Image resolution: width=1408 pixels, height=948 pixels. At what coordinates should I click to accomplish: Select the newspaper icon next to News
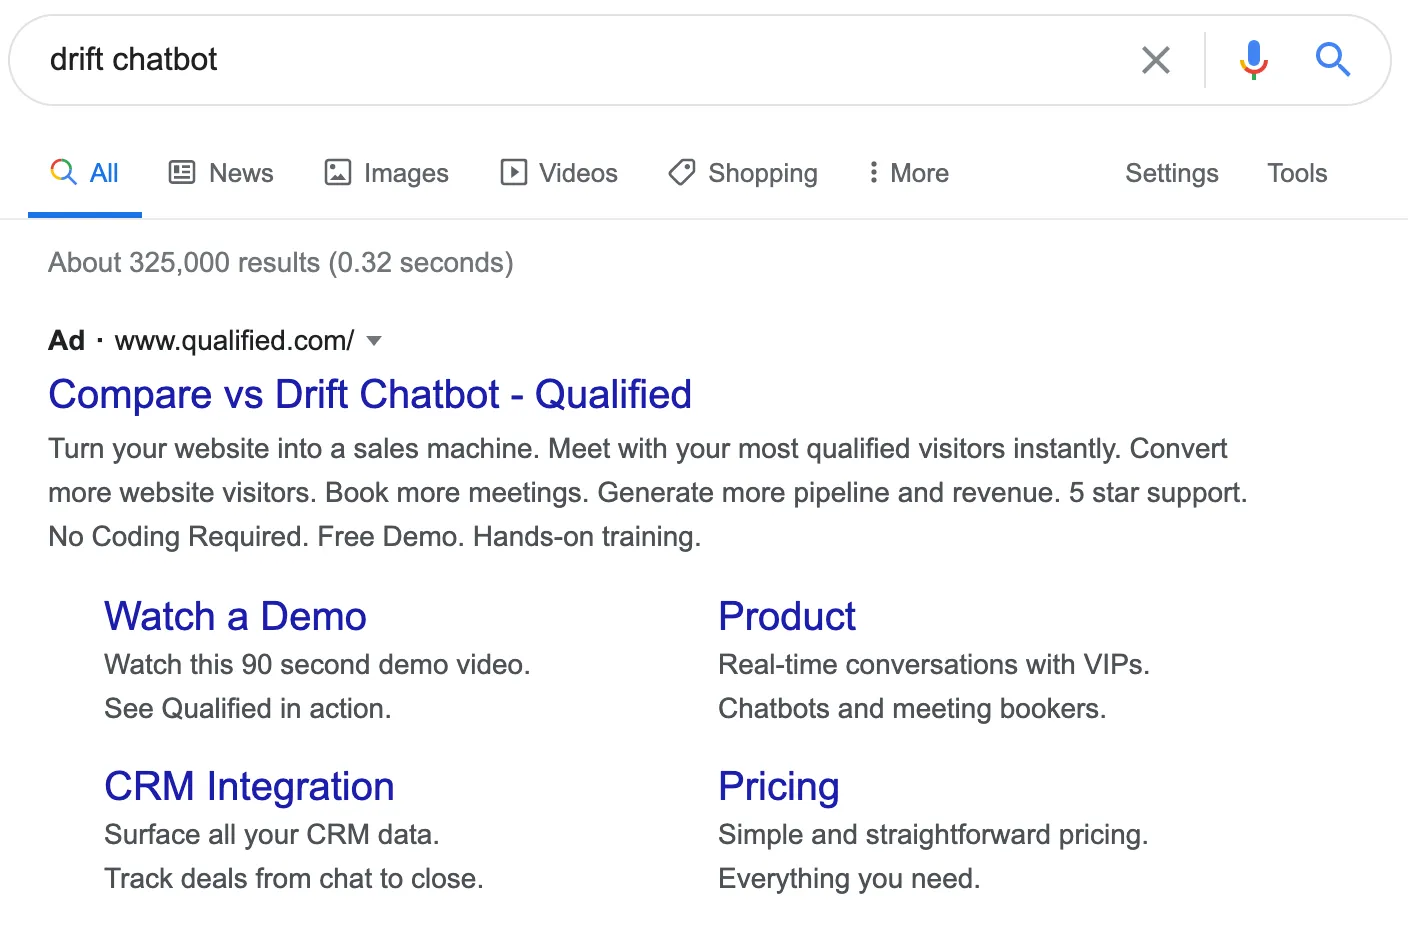coord(181,172)
